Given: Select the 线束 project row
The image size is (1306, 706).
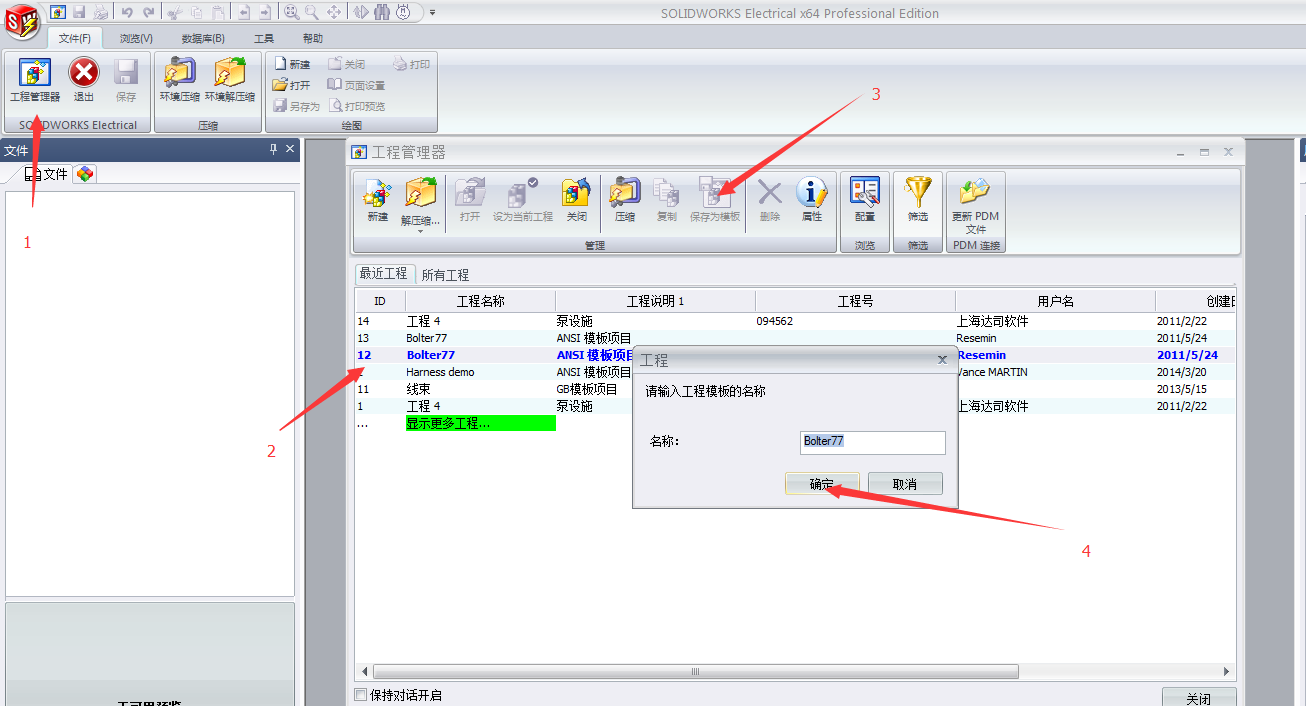Looking at the screenshot, I should tap(795, 389).
